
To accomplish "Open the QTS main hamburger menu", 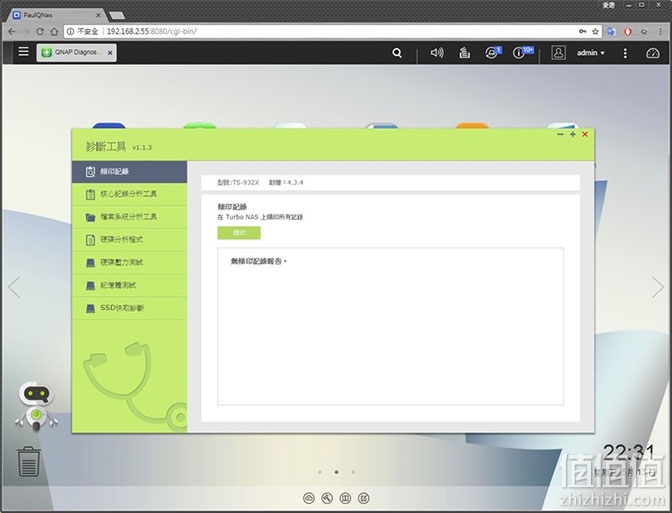I will pyautogui.click(x=24, y=52).
